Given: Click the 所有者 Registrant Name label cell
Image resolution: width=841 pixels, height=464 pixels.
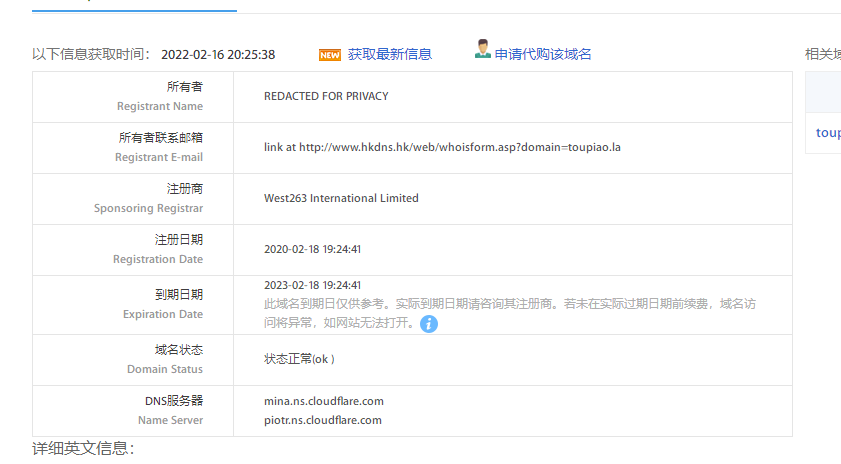Looking at the screenshot, I should point(160,96).
